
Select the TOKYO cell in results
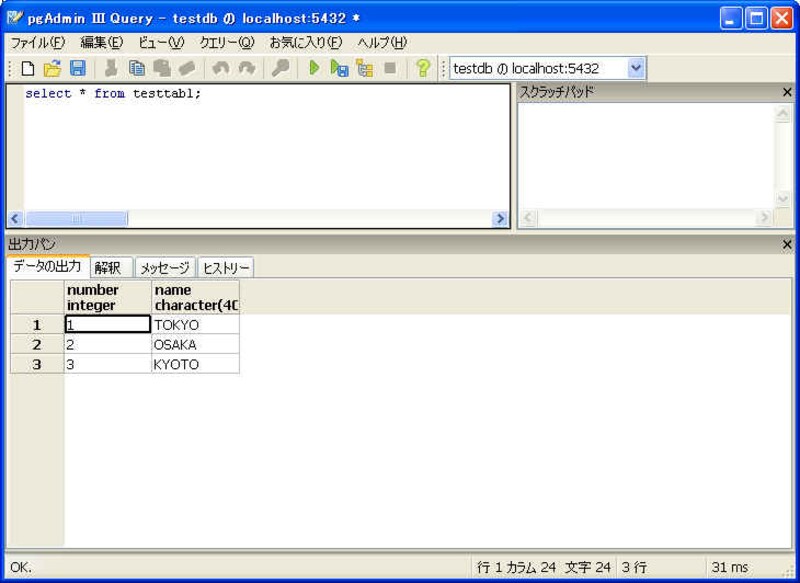[195, 325]
